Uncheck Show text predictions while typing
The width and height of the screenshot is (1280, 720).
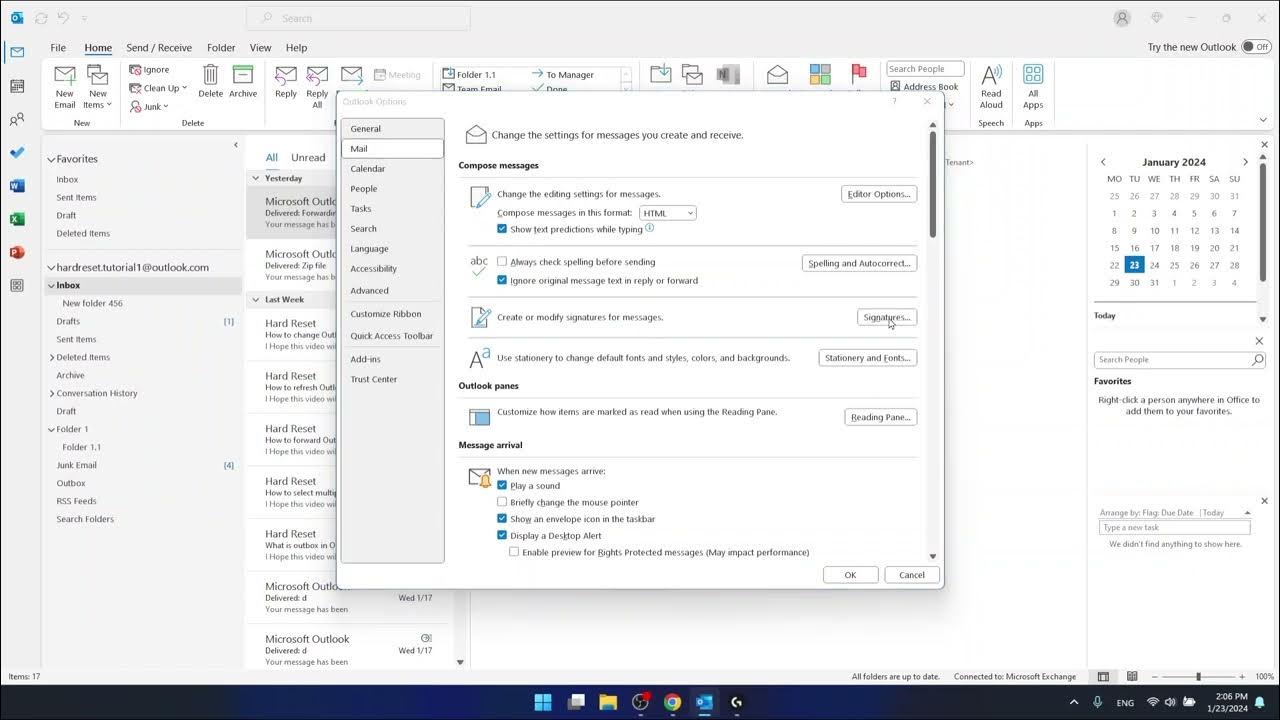tap(502, 229)
